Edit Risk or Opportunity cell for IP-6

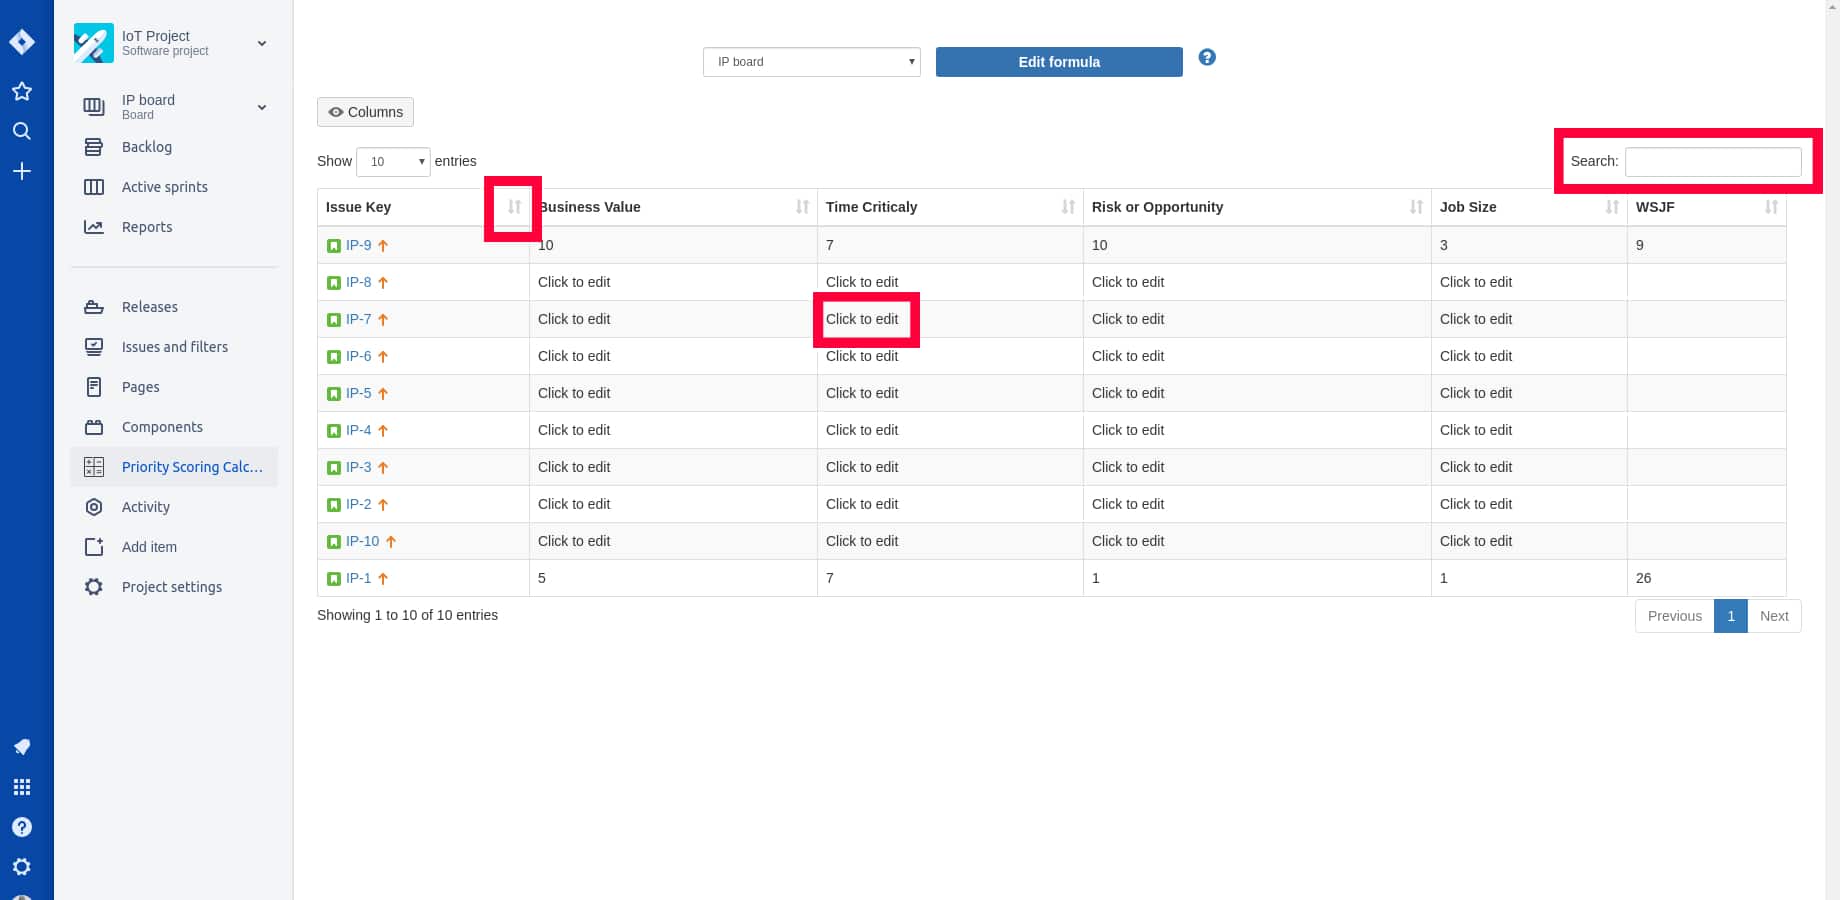[1128, 356]
